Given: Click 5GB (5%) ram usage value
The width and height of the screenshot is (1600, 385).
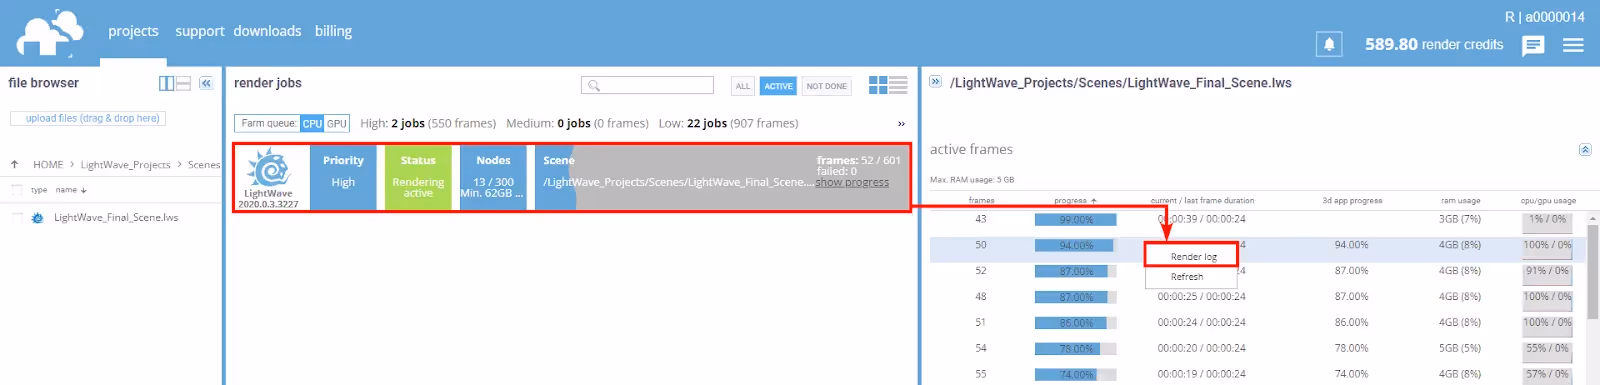Looking at the screenshot, I should click(1460, 348).
